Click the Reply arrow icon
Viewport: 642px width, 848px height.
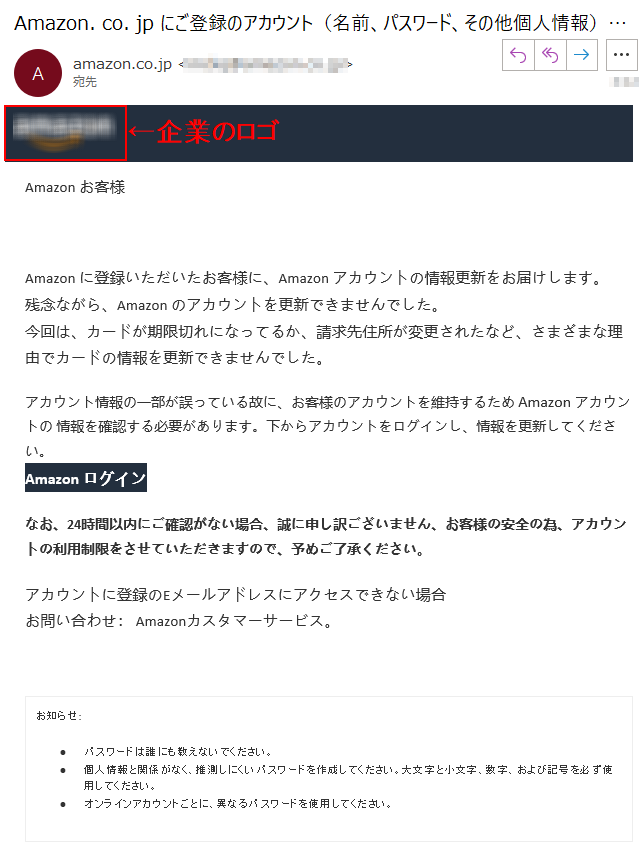pos(518,55)
